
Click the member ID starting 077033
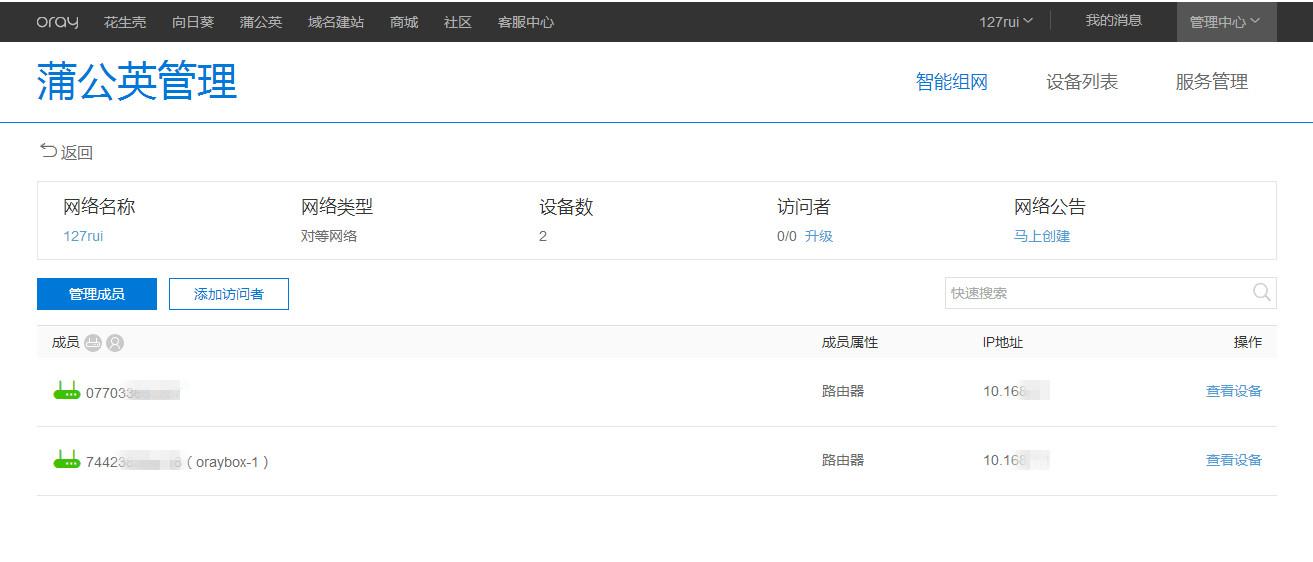[x=132, y=393]
